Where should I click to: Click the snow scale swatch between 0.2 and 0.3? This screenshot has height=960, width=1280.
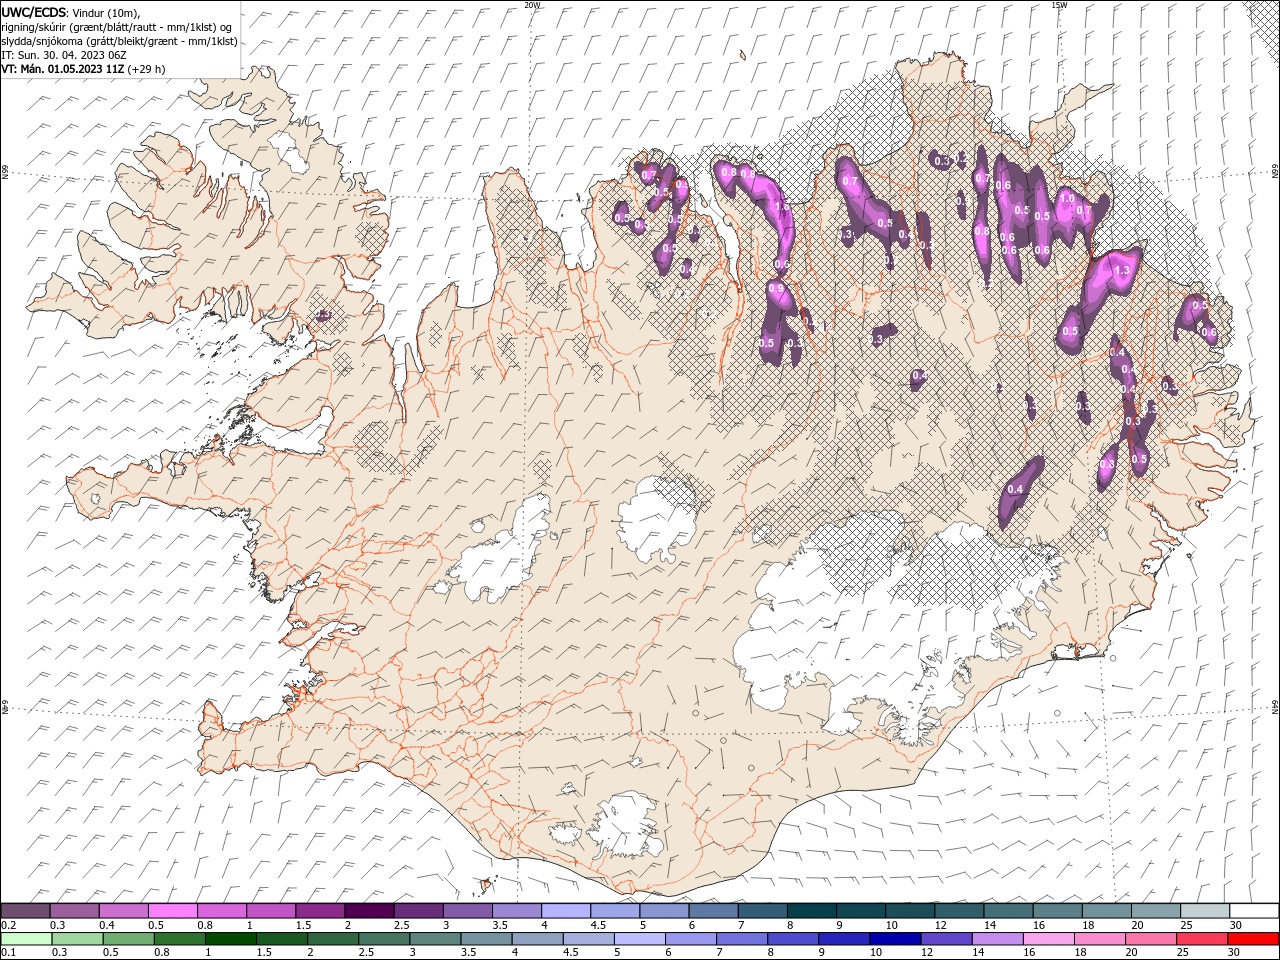point(26,911)
